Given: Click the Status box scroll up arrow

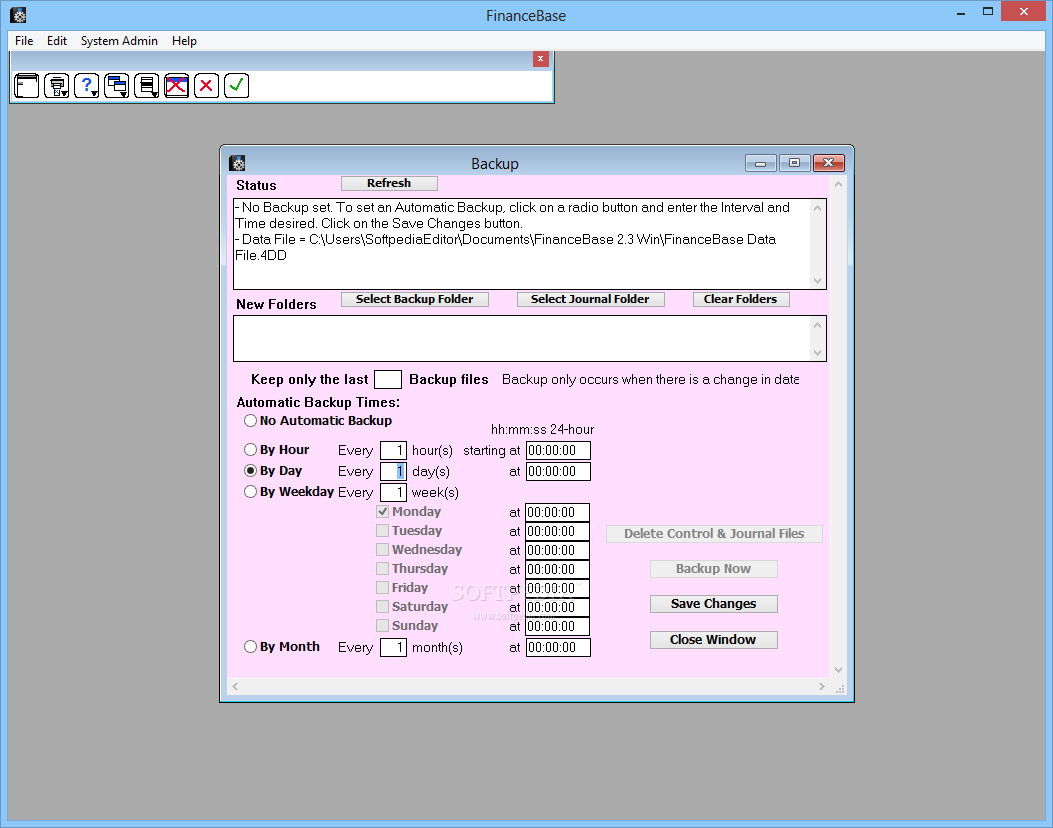Looking at the screenshot, I should coord(817,208).
